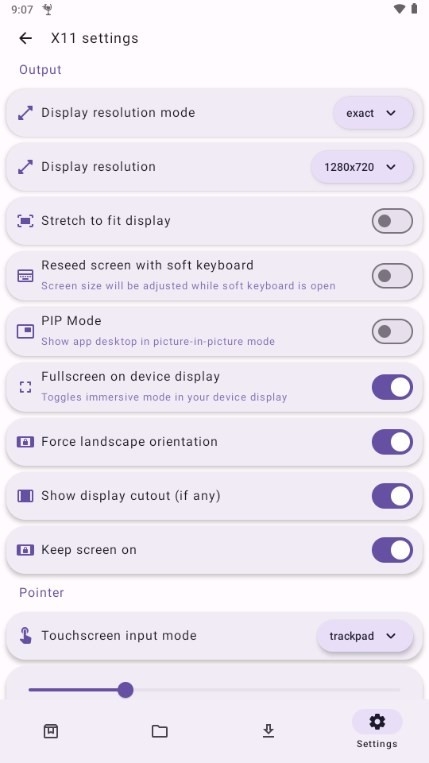
Task: Expand the 1280x720 resolution dropdown
Action: tap(362, 167)
